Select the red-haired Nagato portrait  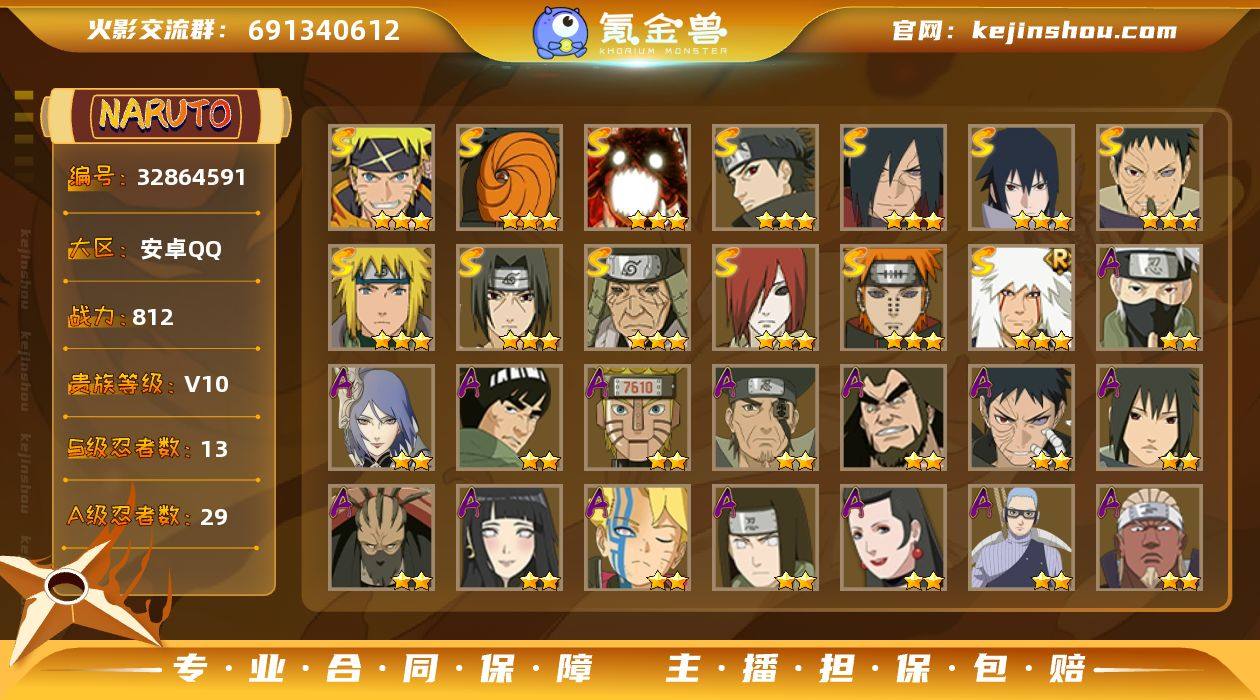[x=765, y=298]
